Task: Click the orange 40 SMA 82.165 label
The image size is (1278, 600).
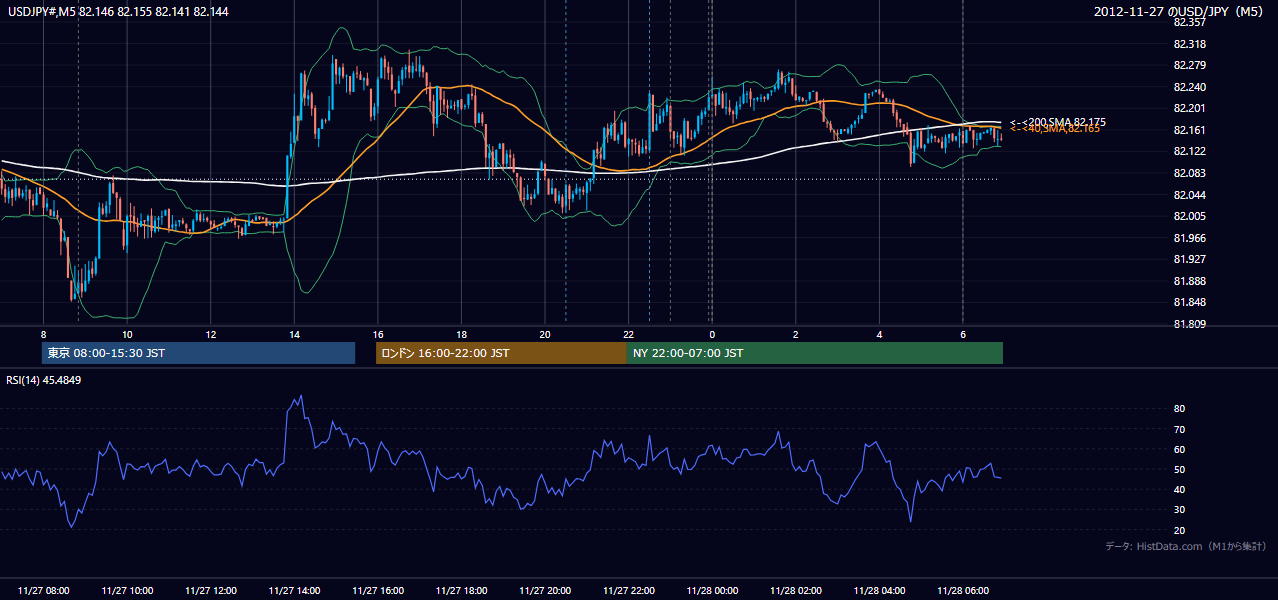Action: tap(1054, 129)
